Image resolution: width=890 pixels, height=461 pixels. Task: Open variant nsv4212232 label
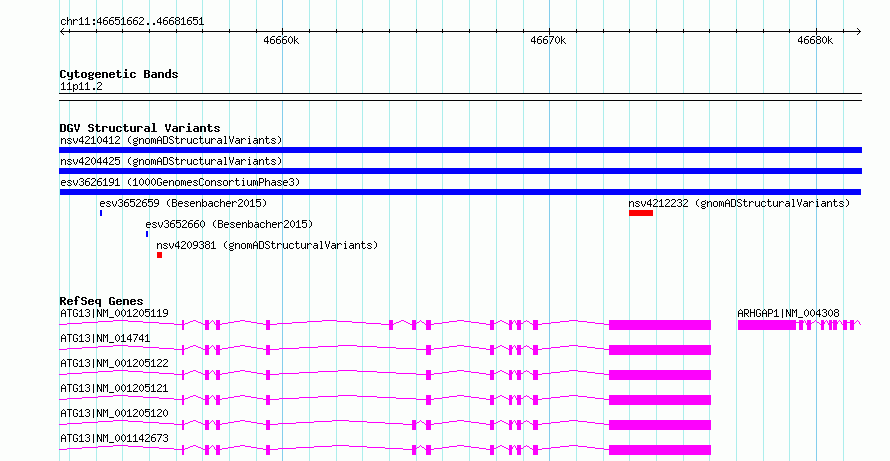[739, 203]
